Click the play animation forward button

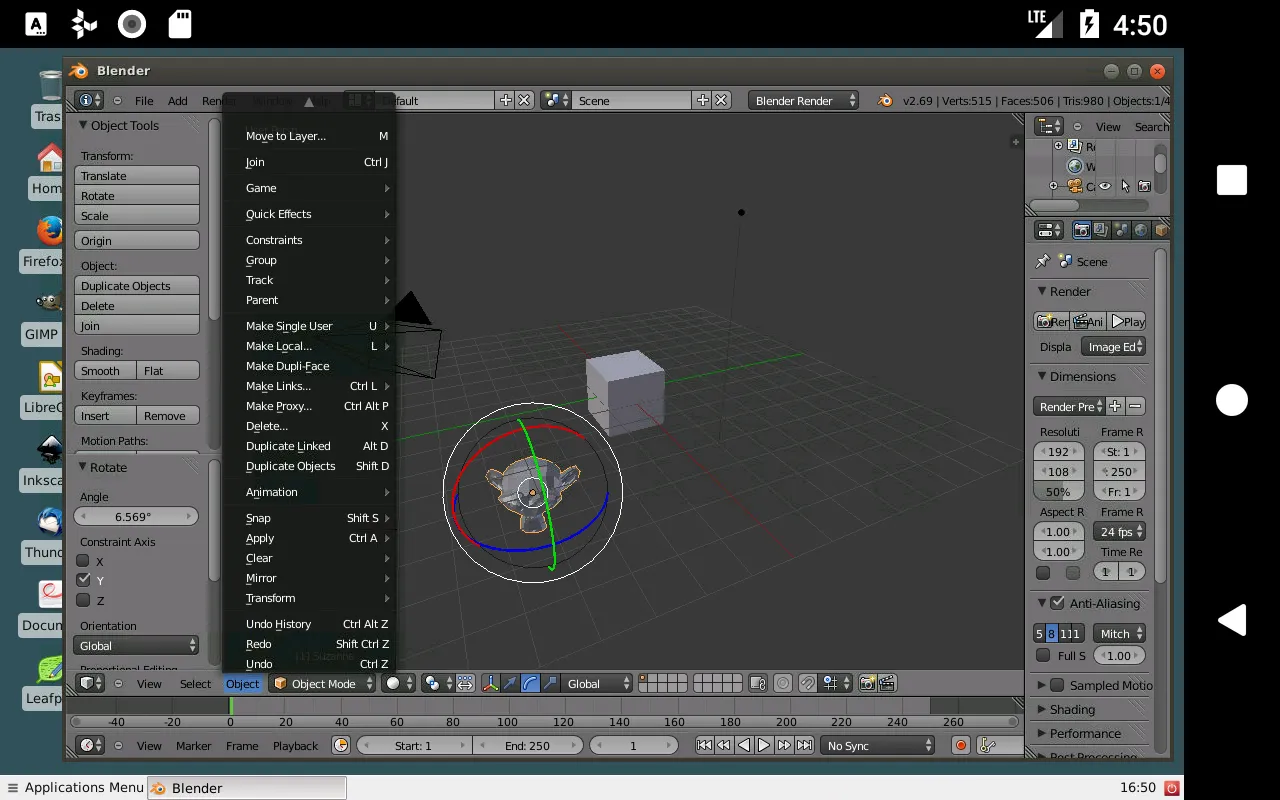pos(764,745)
